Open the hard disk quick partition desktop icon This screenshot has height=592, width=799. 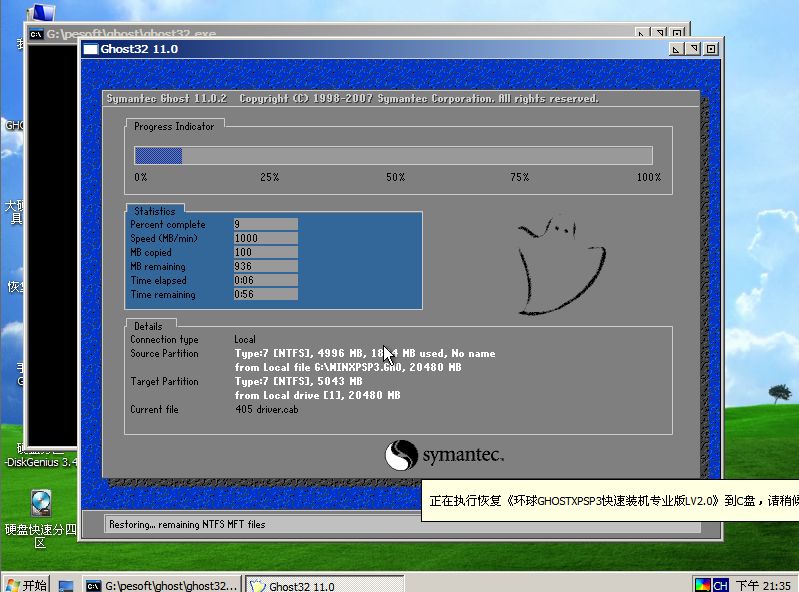pos(40,503)
